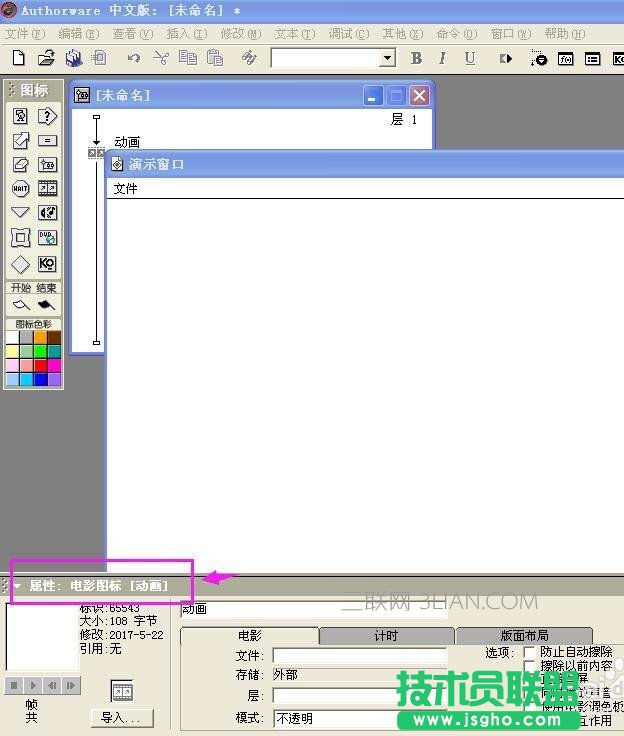
Task: Select the Erase icon in palette
Action: [20, 164]
